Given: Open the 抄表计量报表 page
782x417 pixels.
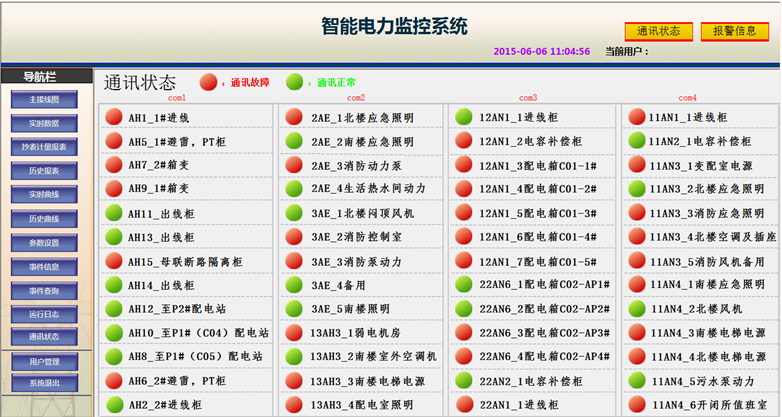Looking at the screenshot, I should click(44, 148).
